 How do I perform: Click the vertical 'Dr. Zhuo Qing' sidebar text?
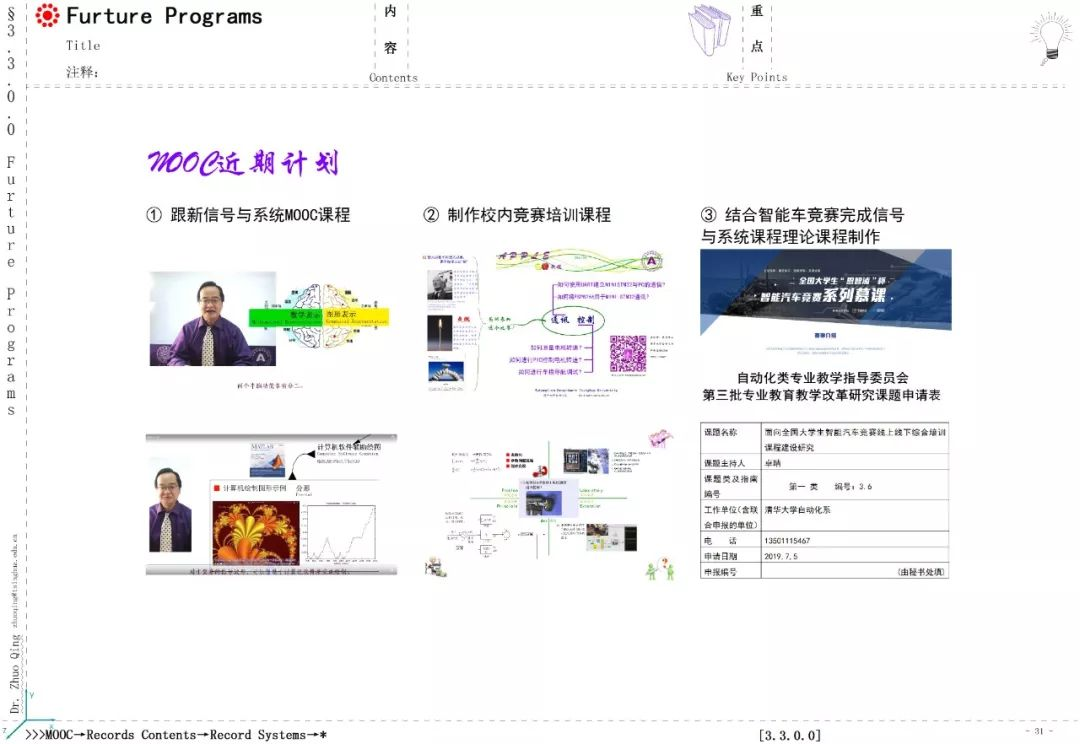15,673
